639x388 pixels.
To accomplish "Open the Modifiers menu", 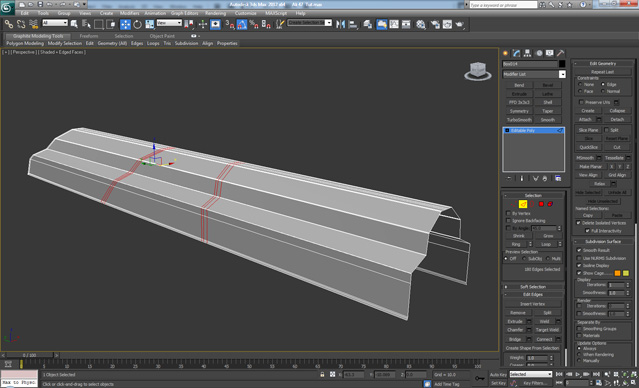I will pyautogui.click(x=129, y=13).
